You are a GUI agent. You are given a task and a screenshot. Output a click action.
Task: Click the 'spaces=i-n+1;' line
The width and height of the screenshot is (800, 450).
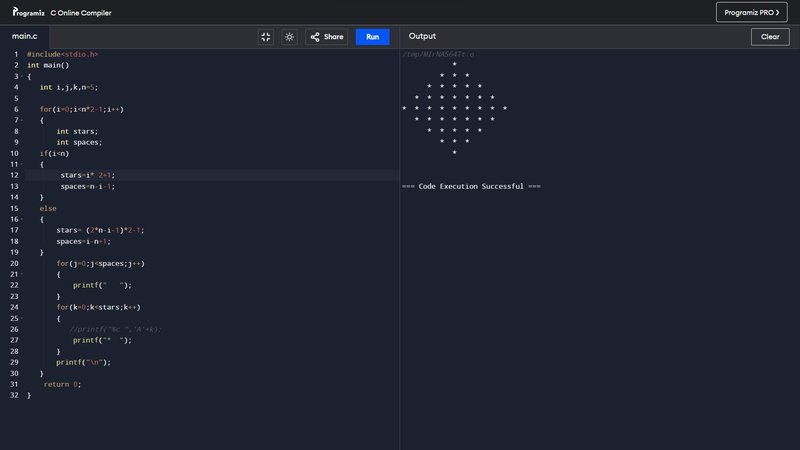(83, 241)
